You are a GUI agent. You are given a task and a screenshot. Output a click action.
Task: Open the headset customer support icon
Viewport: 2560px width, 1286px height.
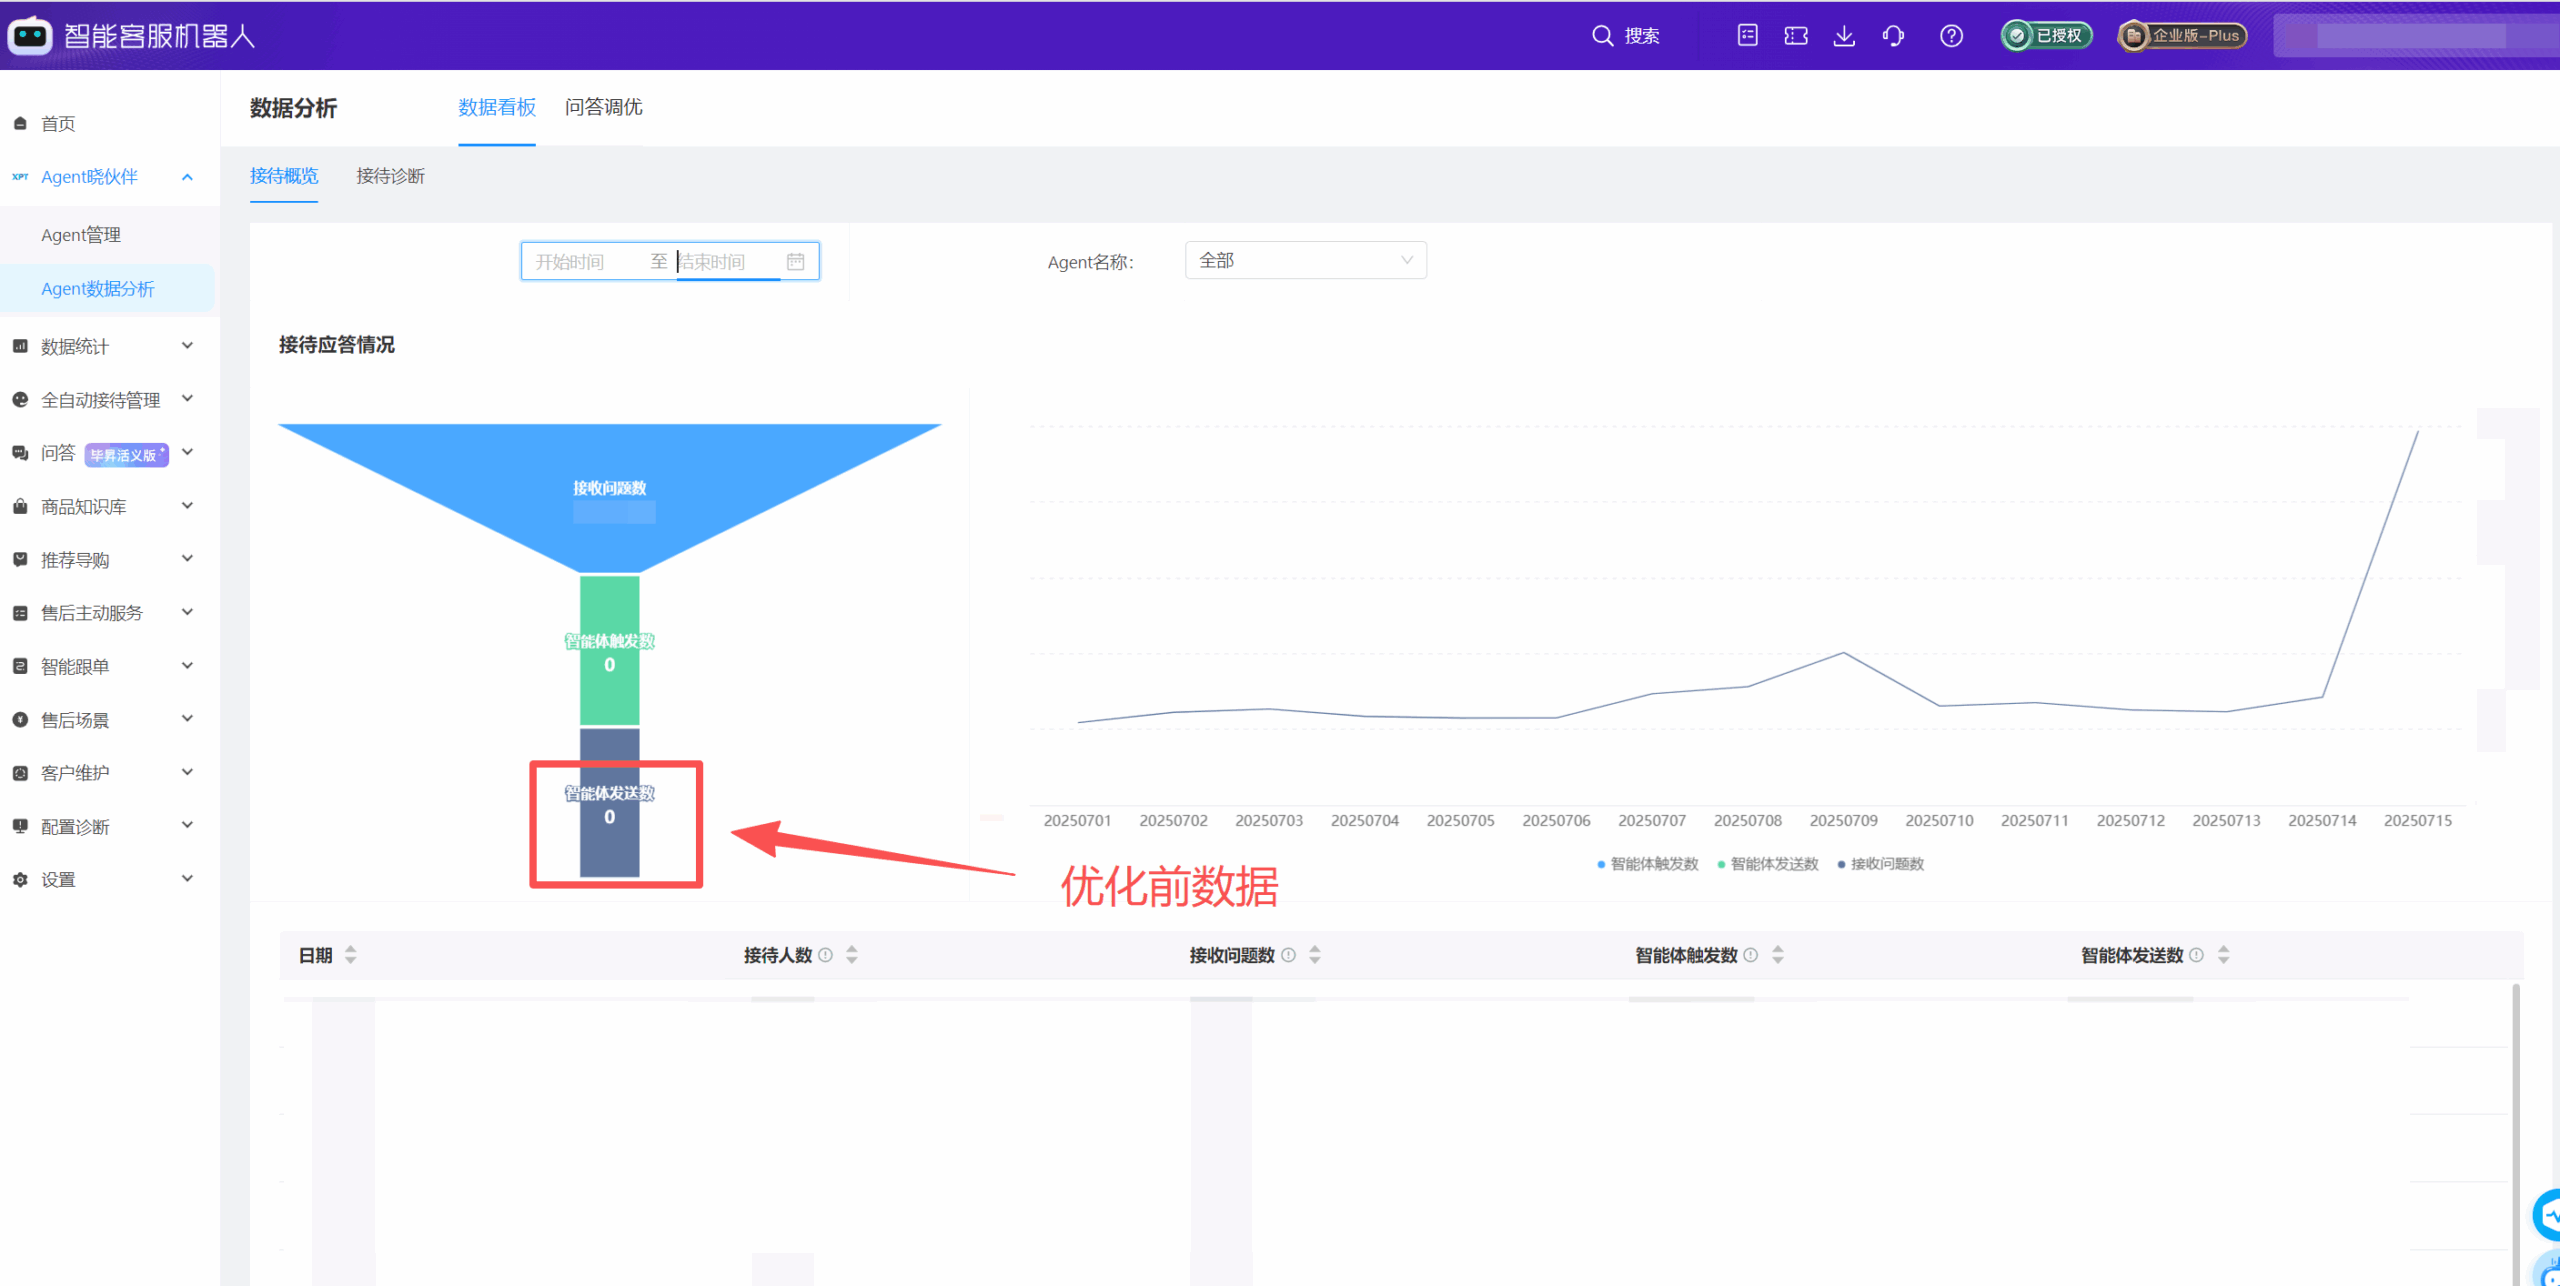(x=1893, y=35)
